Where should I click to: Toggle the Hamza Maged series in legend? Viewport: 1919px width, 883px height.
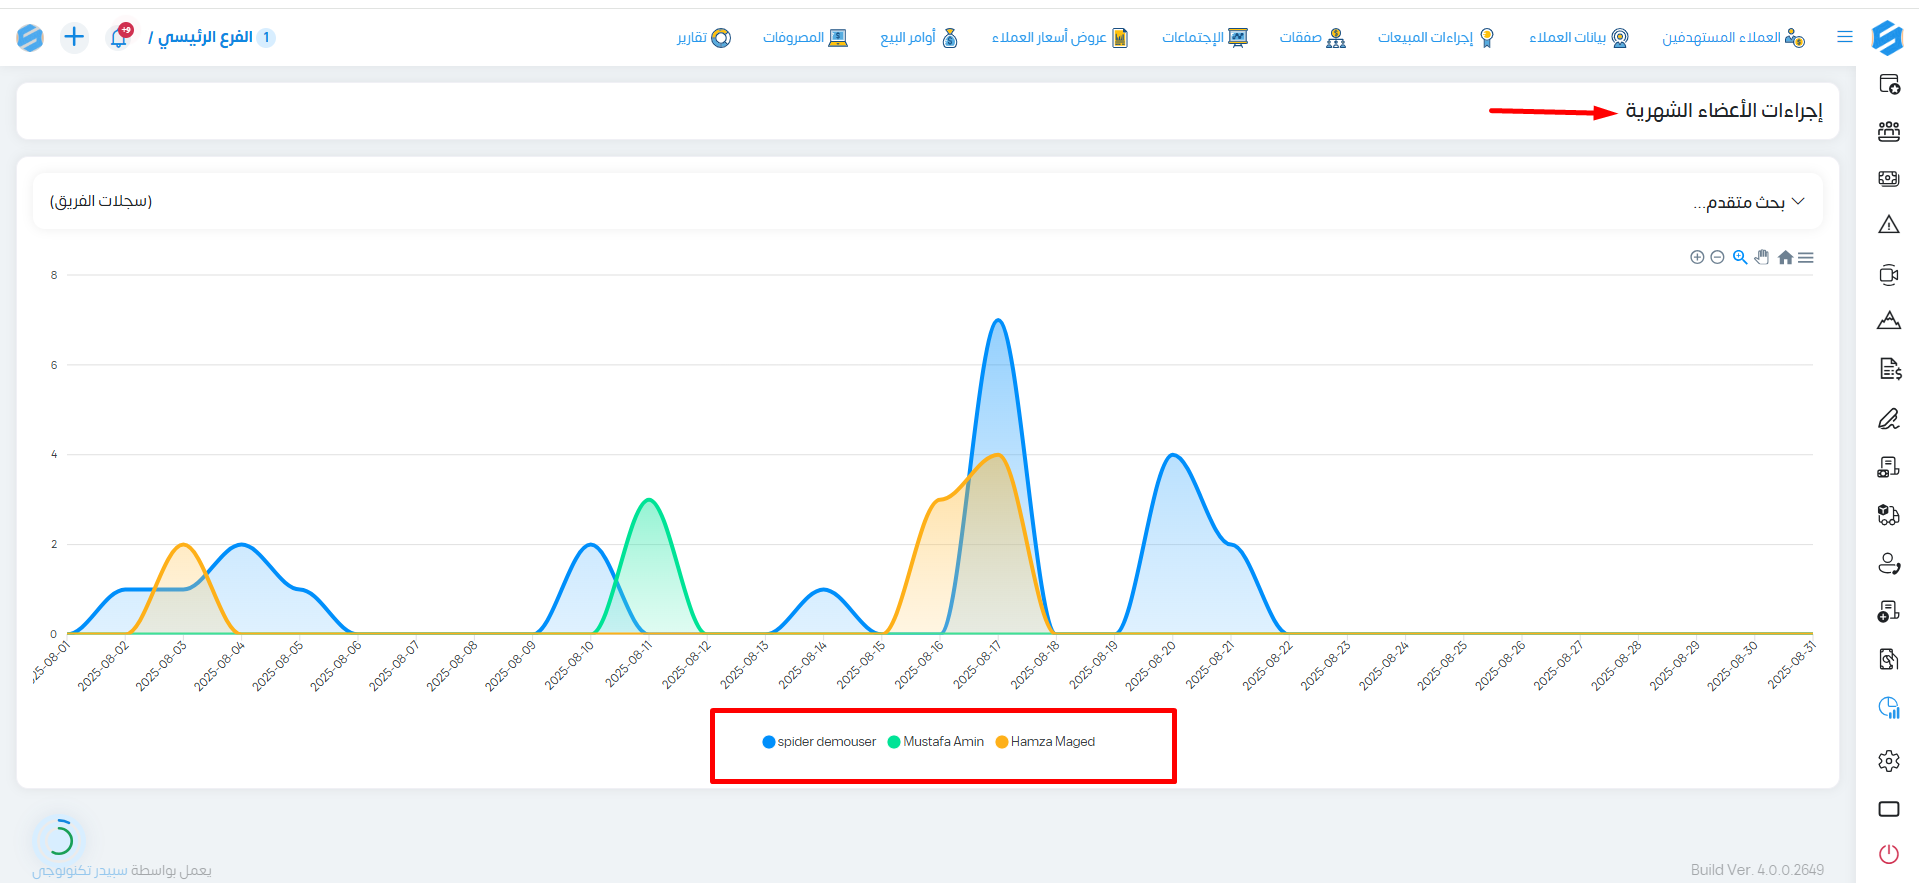point(1045,742)
